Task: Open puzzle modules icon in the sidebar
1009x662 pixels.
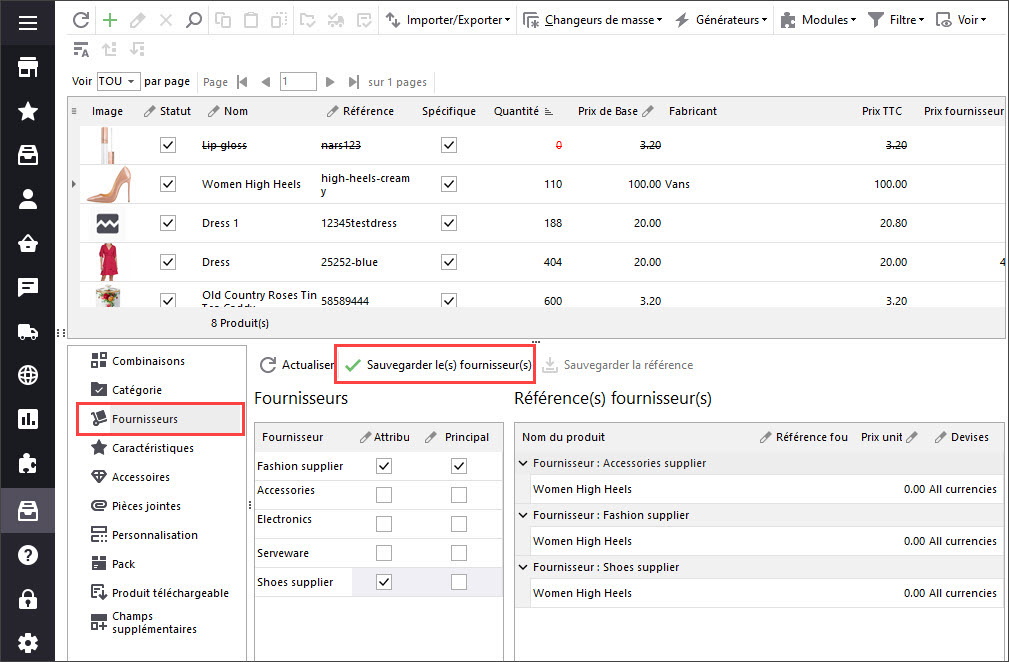Action: click(28, 463)
